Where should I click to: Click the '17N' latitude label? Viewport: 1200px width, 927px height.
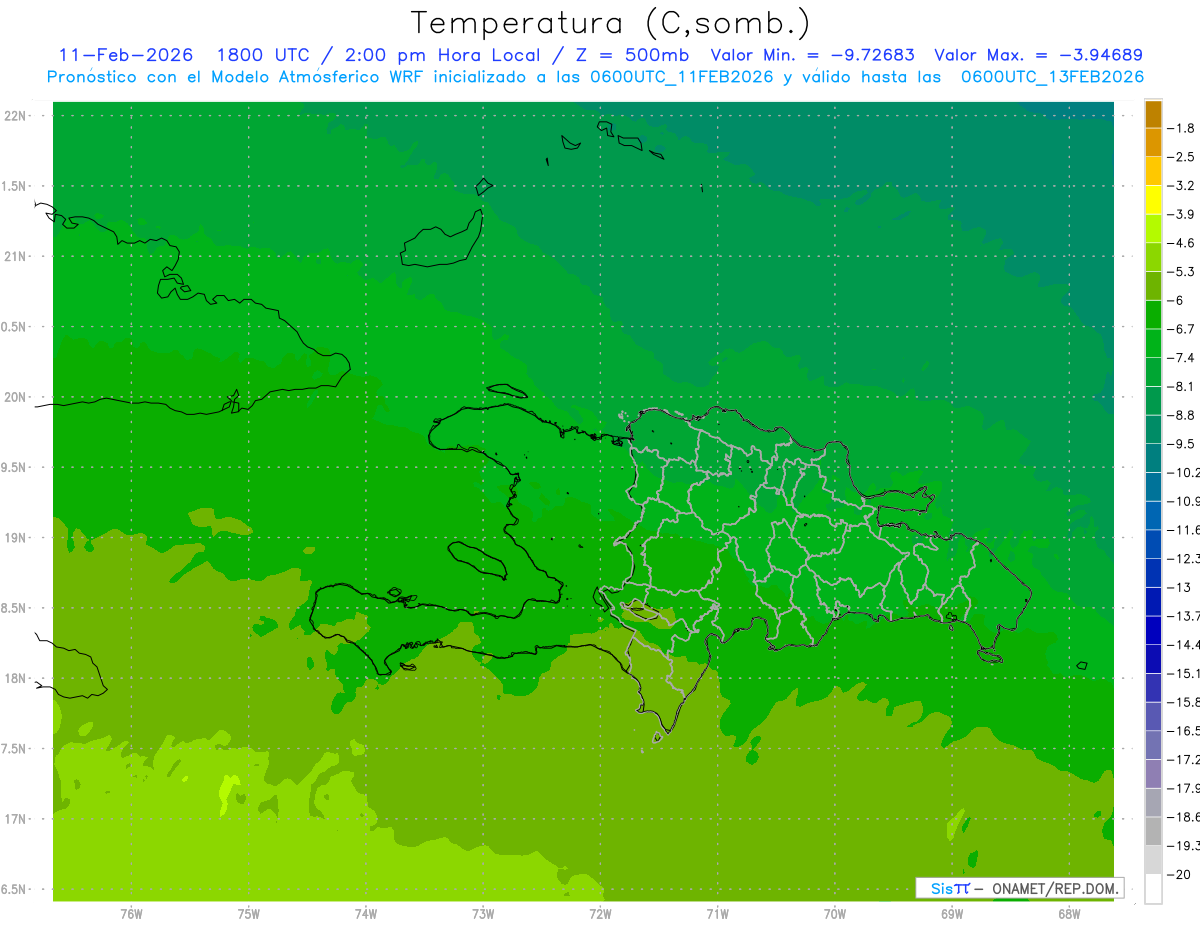coord(16,819)
